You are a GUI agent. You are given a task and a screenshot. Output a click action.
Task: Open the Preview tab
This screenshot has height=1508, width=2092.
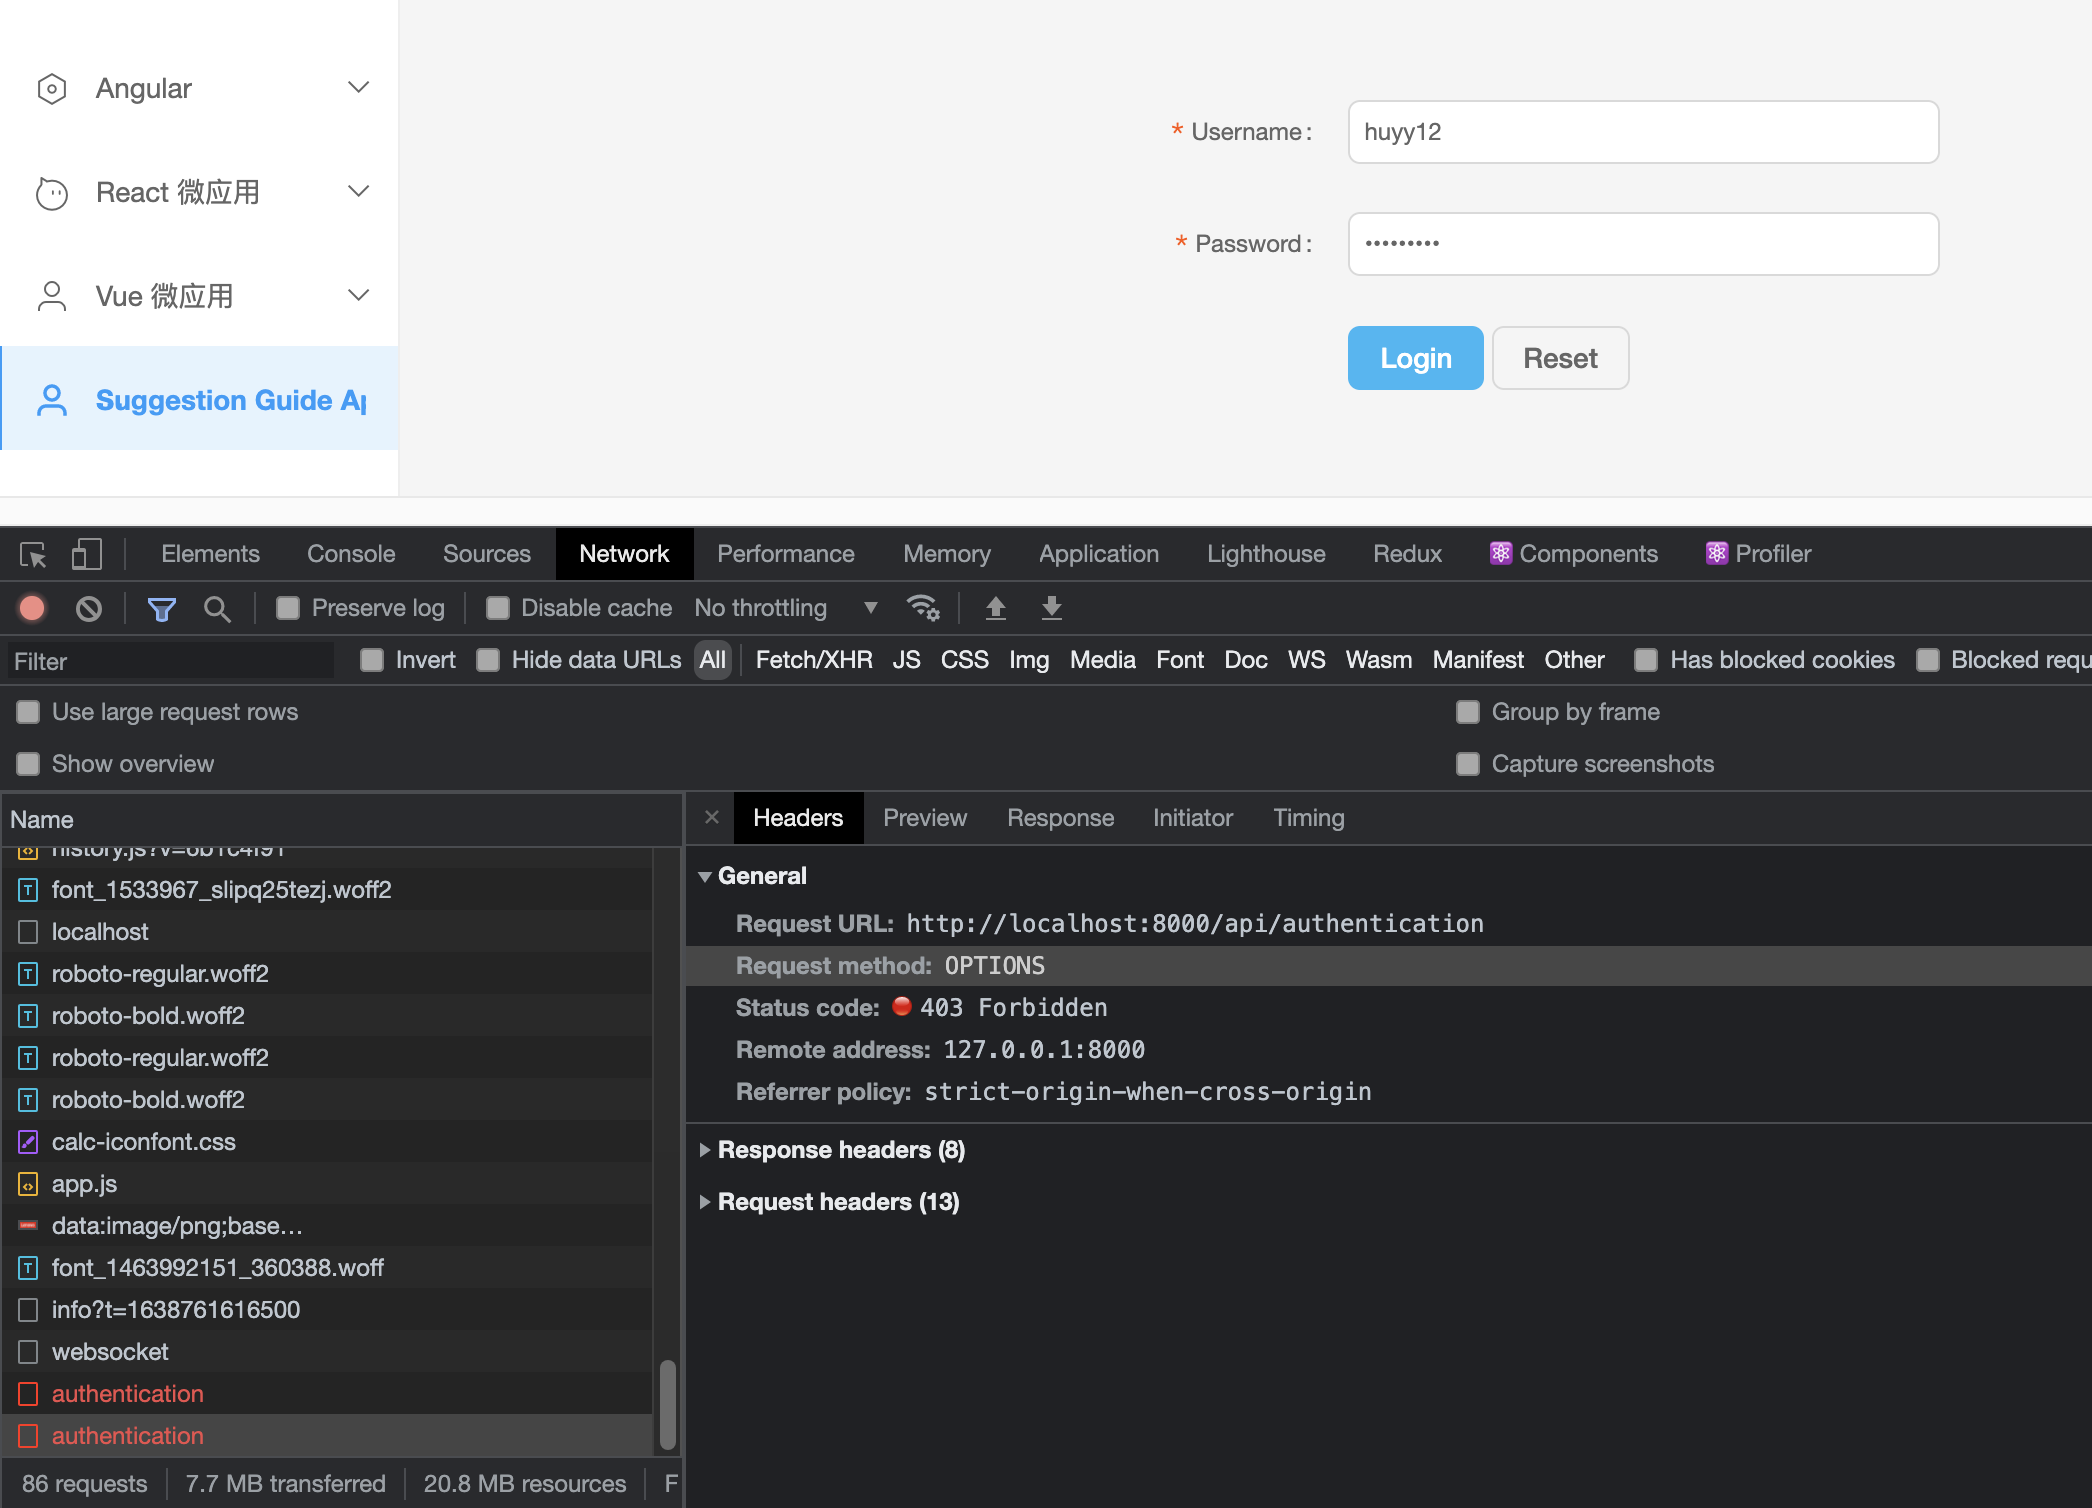coord(925,818)
